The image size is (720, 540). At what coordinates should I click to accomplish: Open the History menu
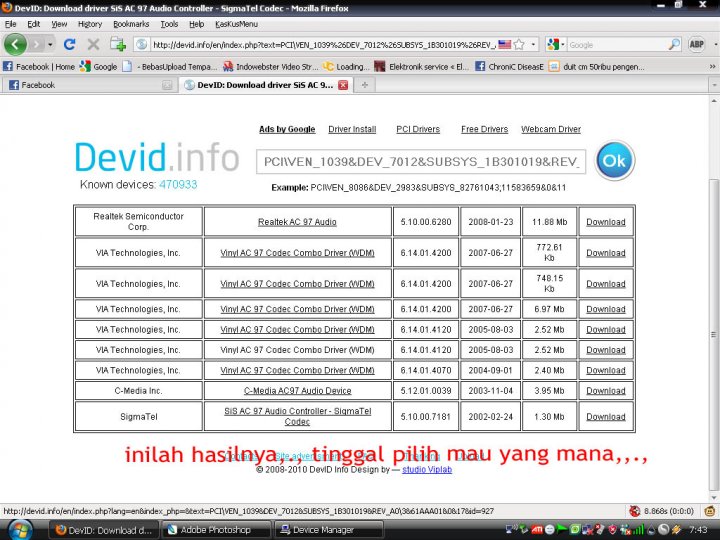[90, 24]
